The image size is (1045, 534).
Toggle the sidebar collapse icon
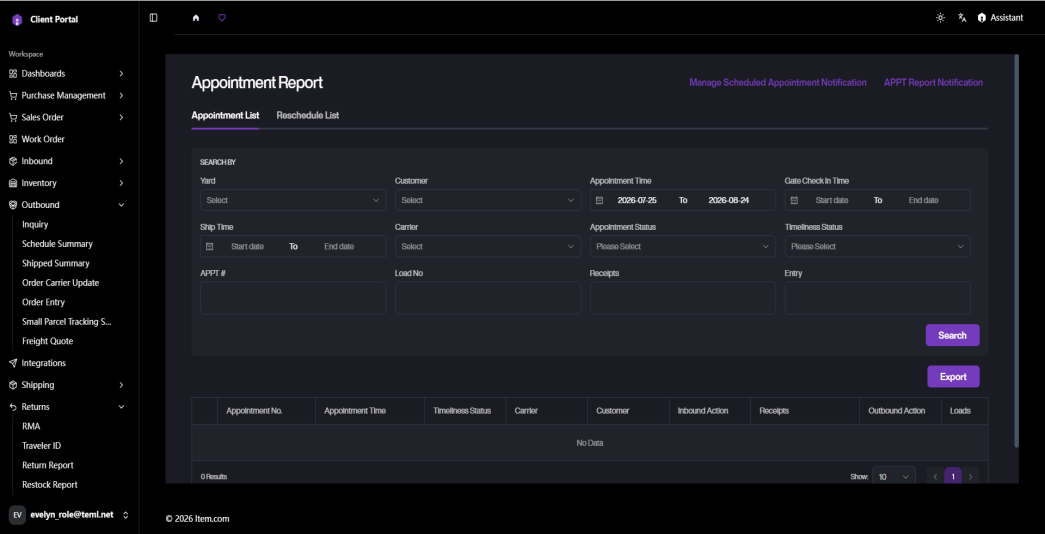coord(153,18)
